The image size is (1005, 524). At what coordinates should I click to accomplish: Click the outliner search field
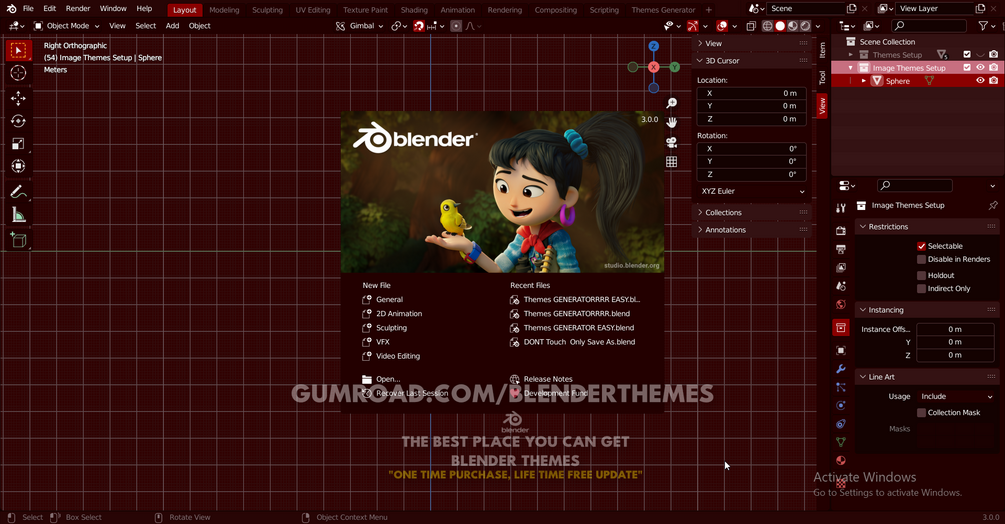click(929, 26)
